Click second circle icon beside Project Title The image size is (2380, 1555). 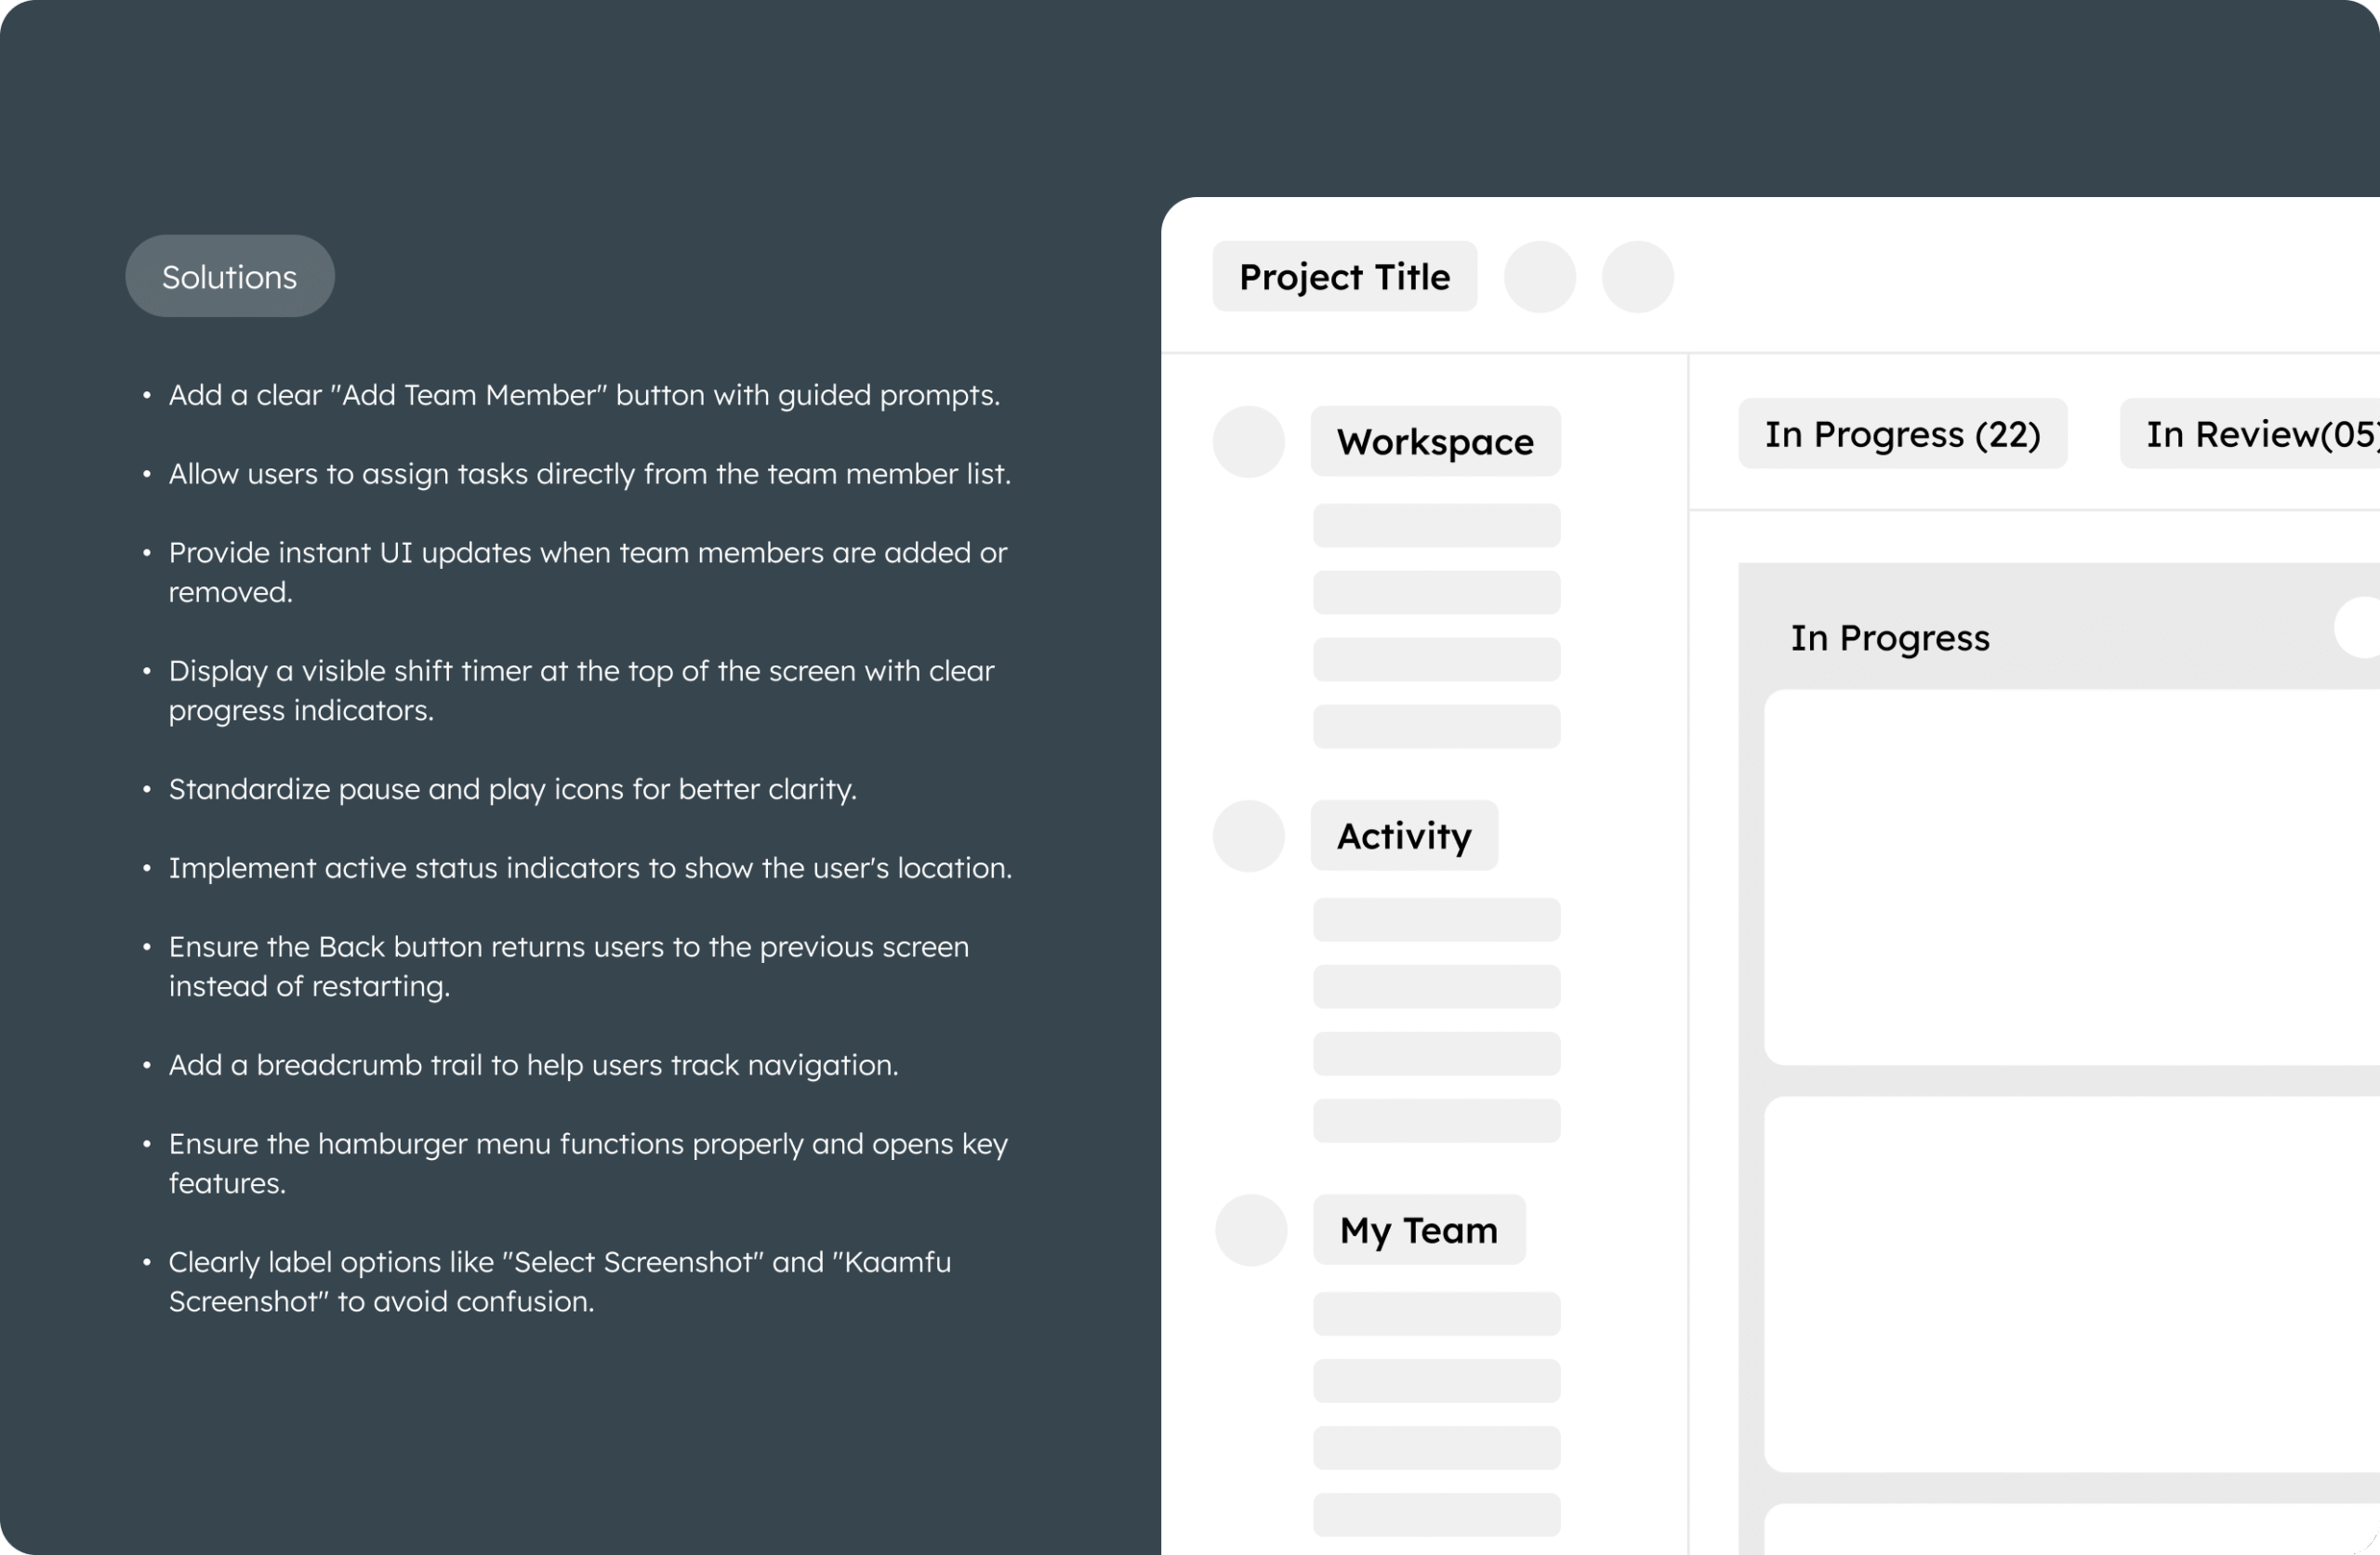click(1637, 277)
